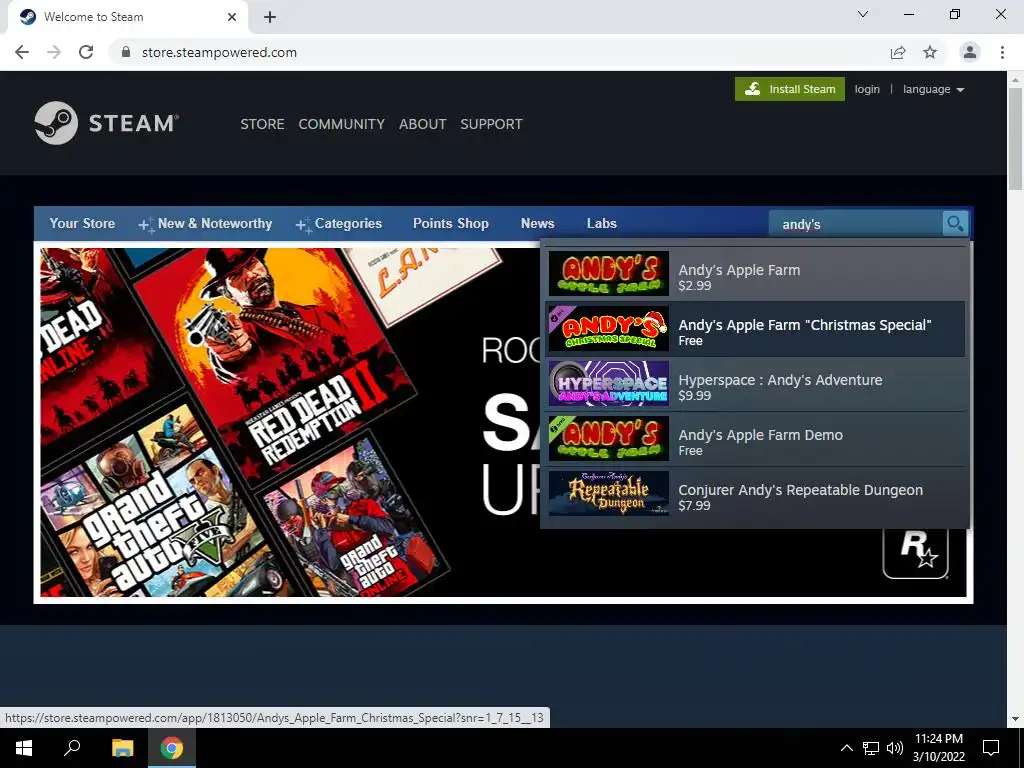Click the network tray icon
Viewport: 1024px width, 768px height.
(871, 748)
